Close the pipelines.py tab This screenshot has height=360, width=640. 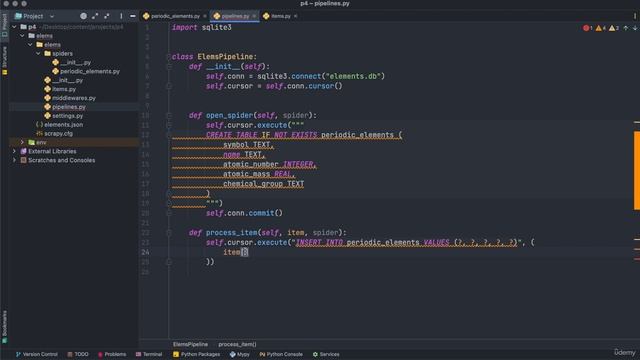[x=254, y=16]
